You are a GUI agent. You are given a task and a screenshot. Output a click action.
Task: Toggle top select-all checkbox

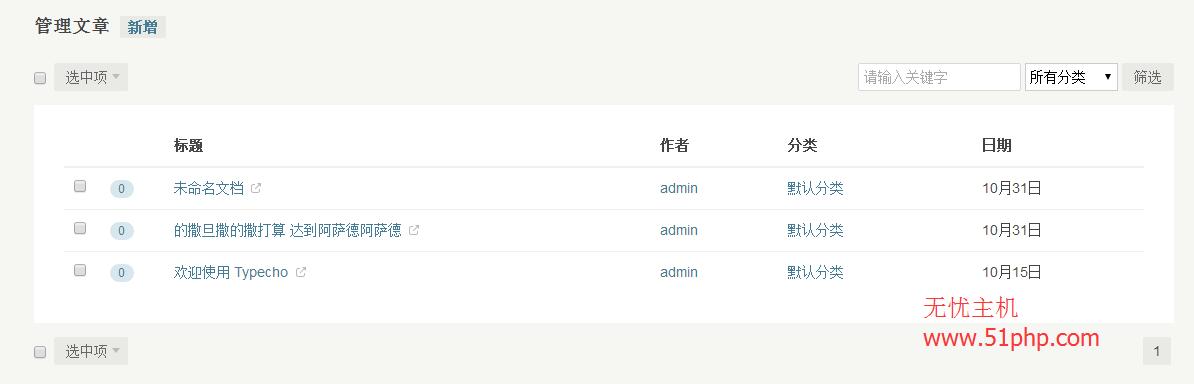pyautogui.click(x=40, y=78)
